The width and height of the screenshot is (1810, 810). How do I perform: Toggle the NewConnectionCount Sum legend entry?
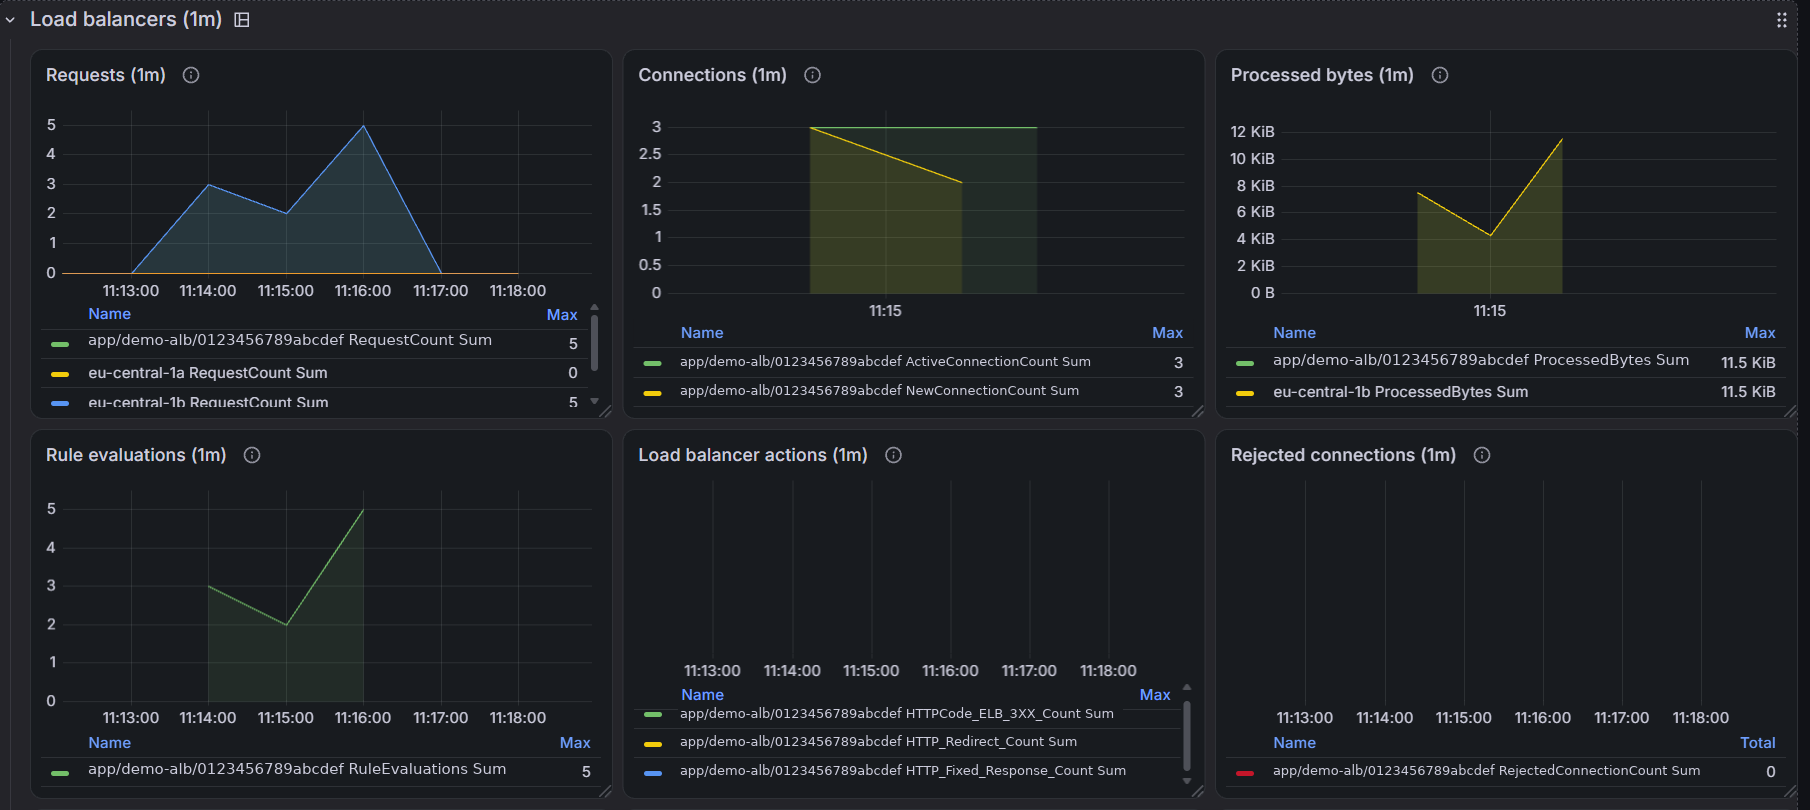pos(879,391)
